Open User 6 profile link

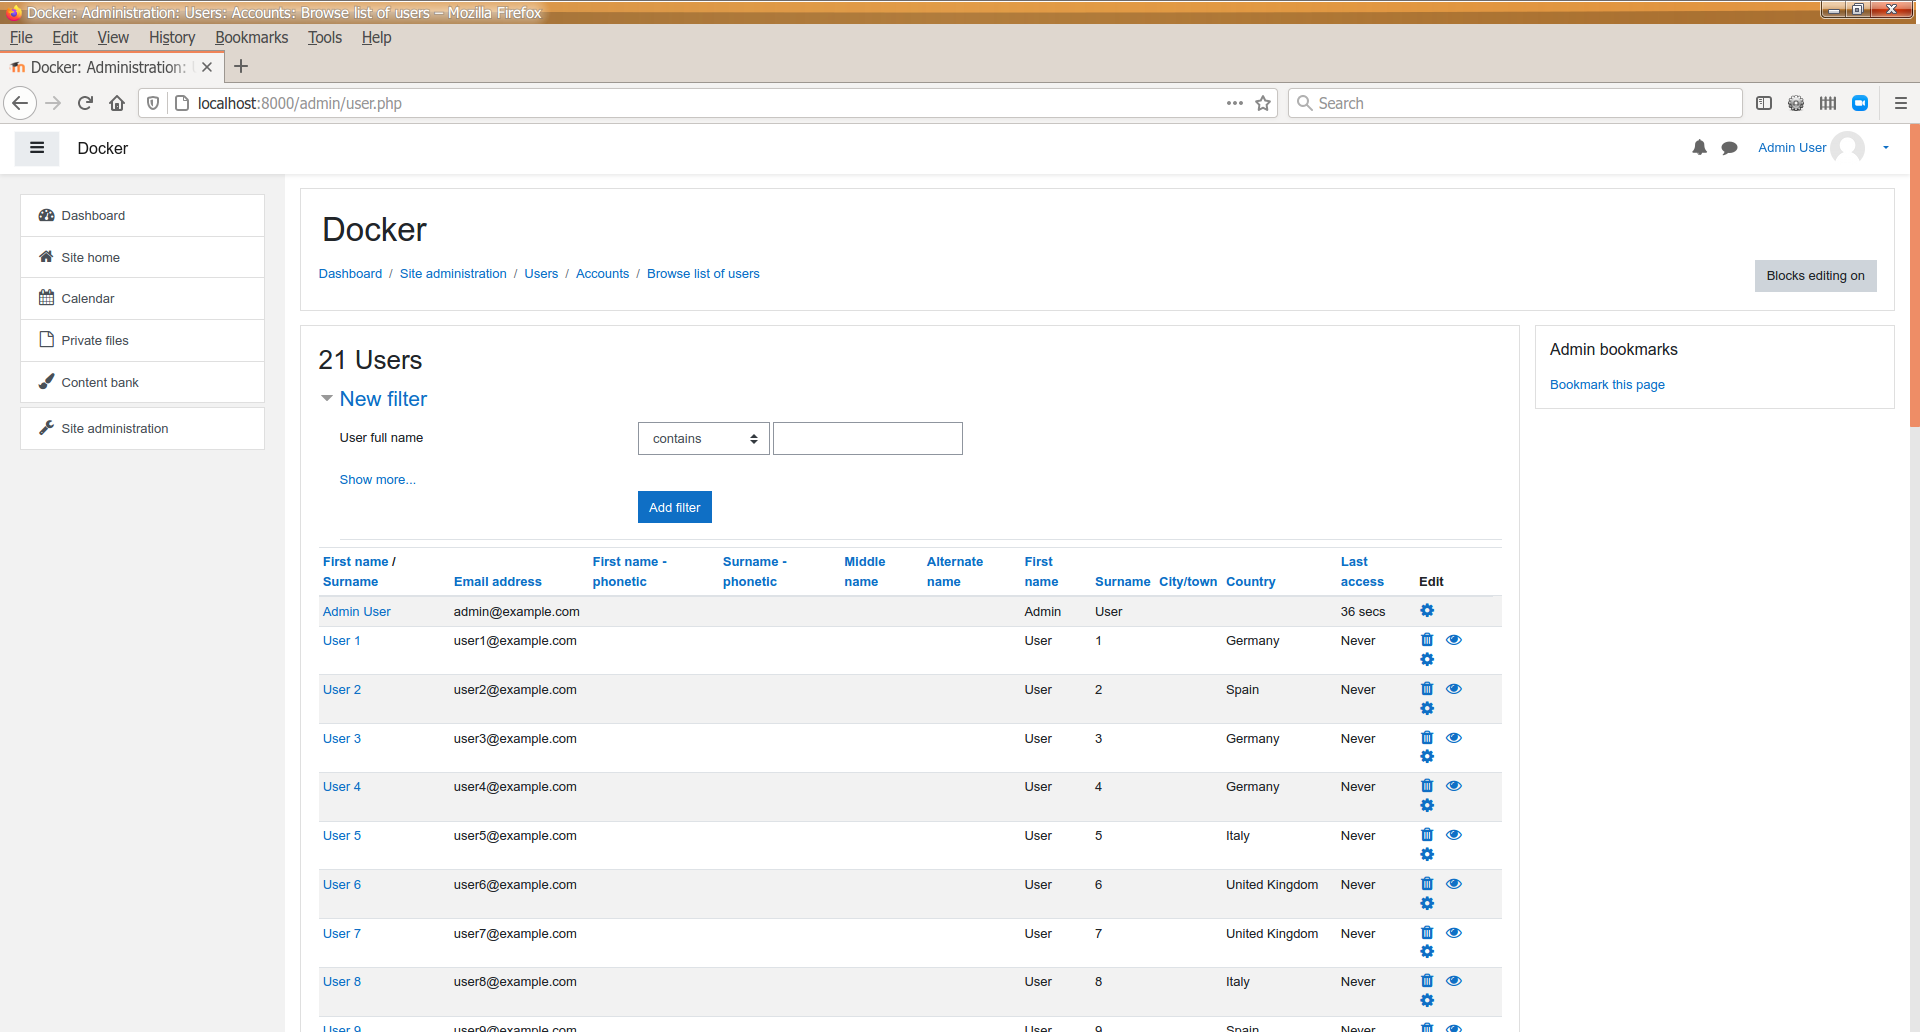tap(342, 885)
